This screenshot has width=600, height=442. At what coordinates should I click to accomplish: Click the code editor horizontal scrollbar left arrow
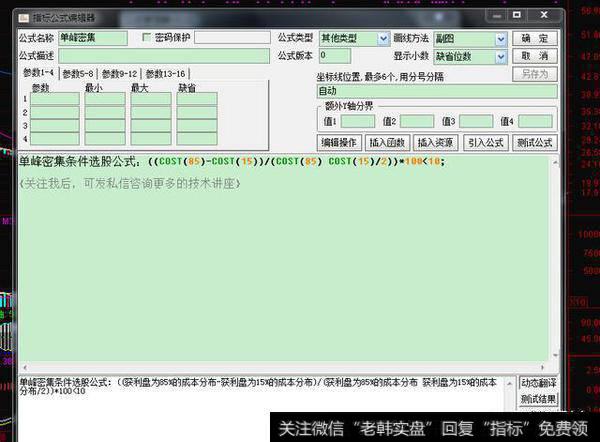[x=24, y=367]
